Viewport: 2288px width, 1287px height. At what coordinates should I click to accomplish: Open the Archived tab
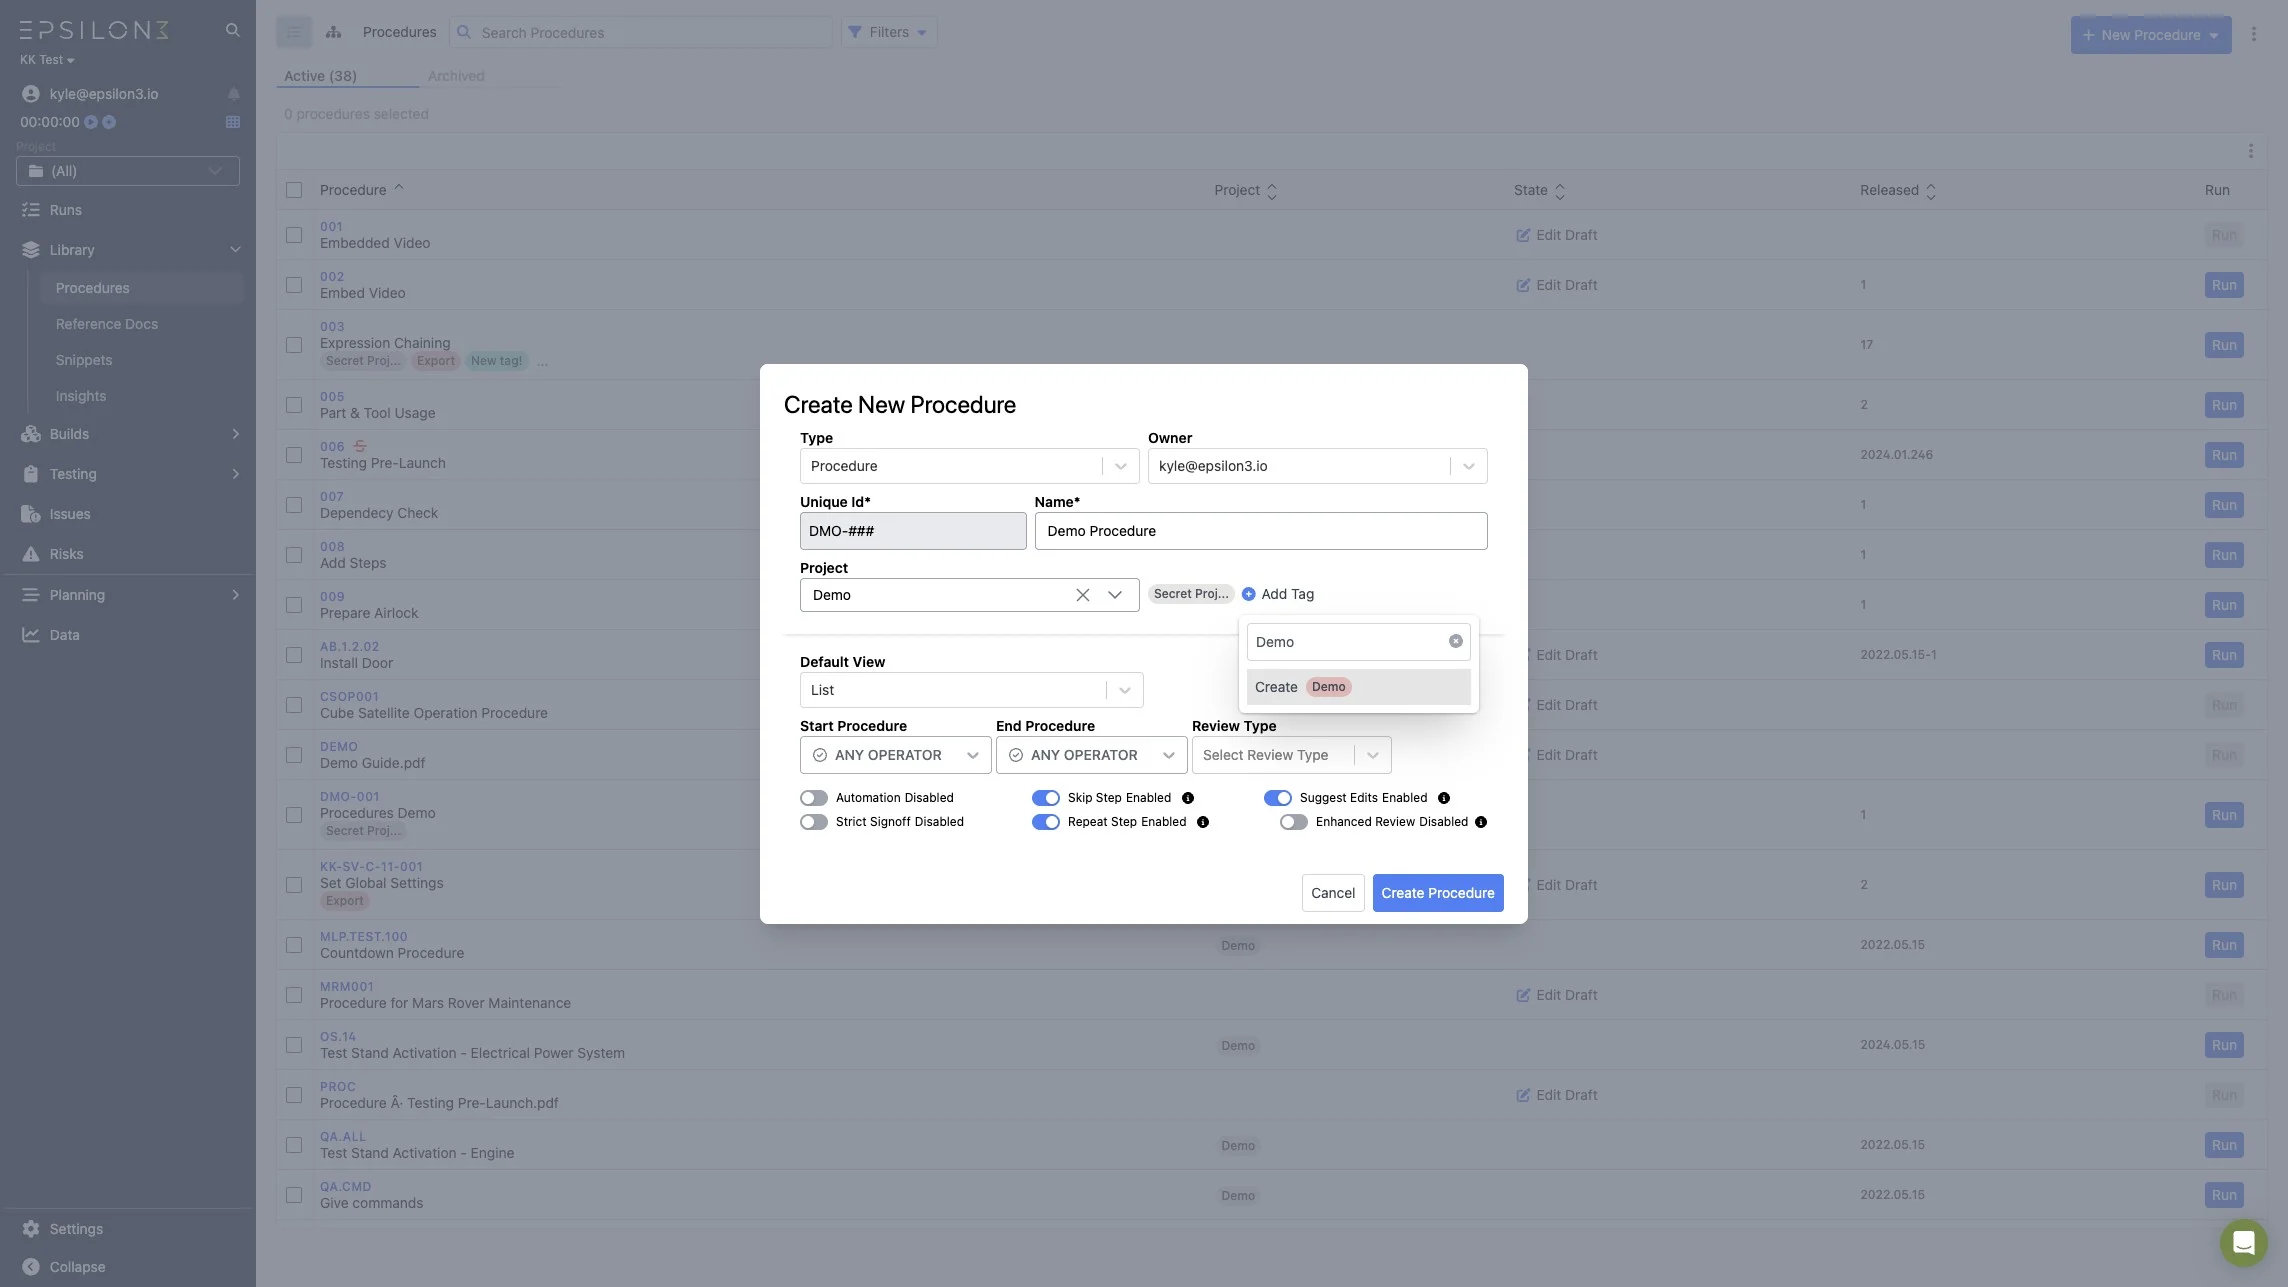(x=456, y=76)
